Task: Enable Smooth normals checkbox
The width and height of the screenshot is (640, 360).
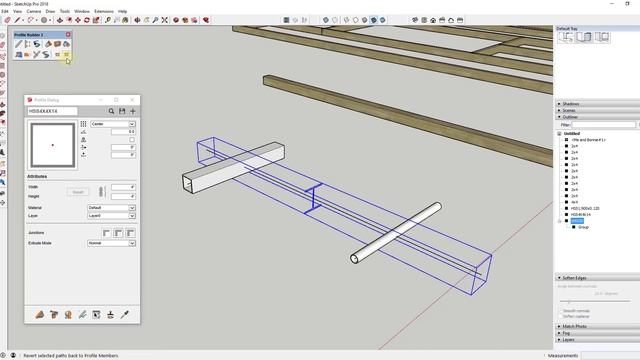Action: point(560,311)
